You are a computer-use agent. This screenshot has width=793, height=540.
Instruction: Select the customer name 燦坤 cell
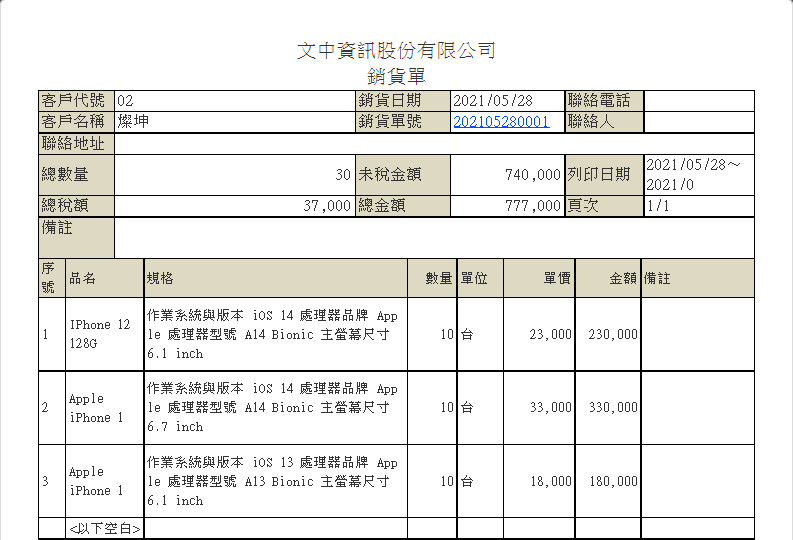pos(234,122)
